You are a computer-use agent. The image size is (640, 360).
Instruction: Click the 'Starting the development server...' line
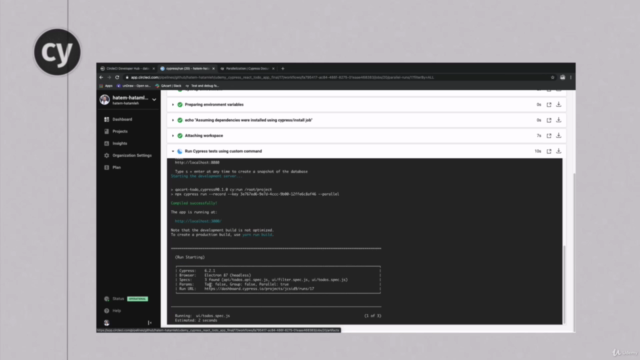[206, 176]
